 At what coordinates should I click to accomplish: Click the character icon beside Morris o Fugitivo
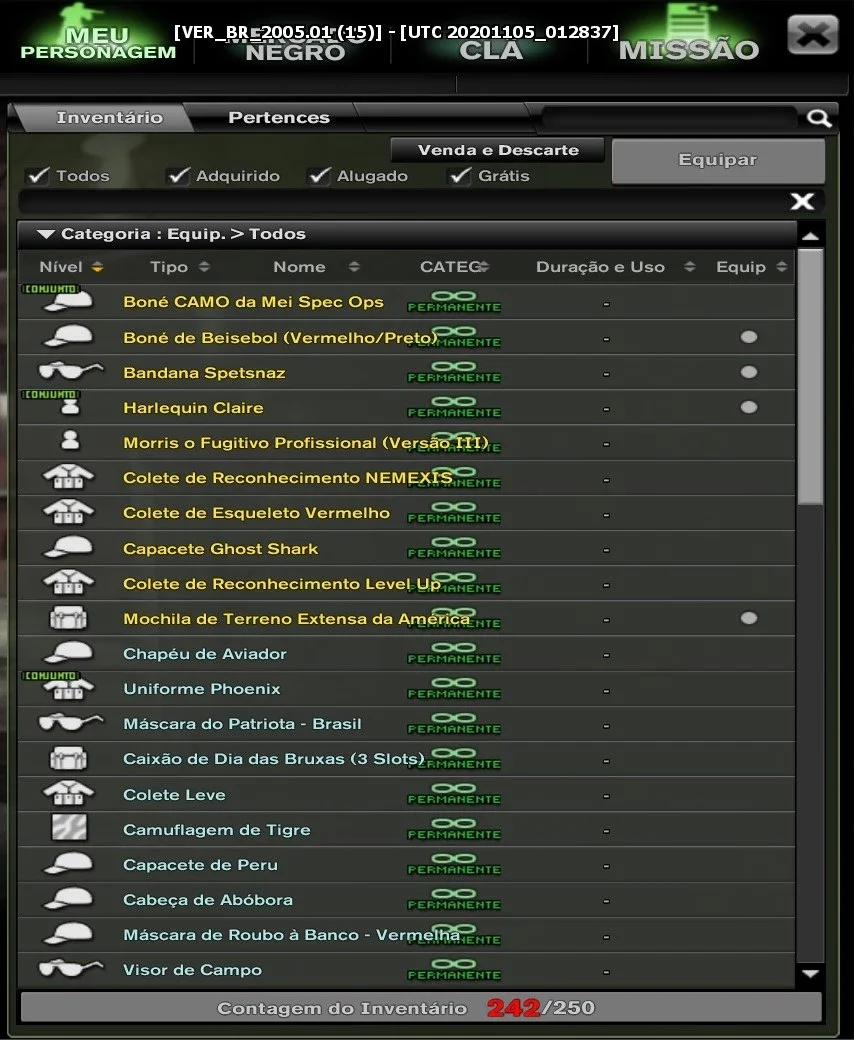(70, 441)
